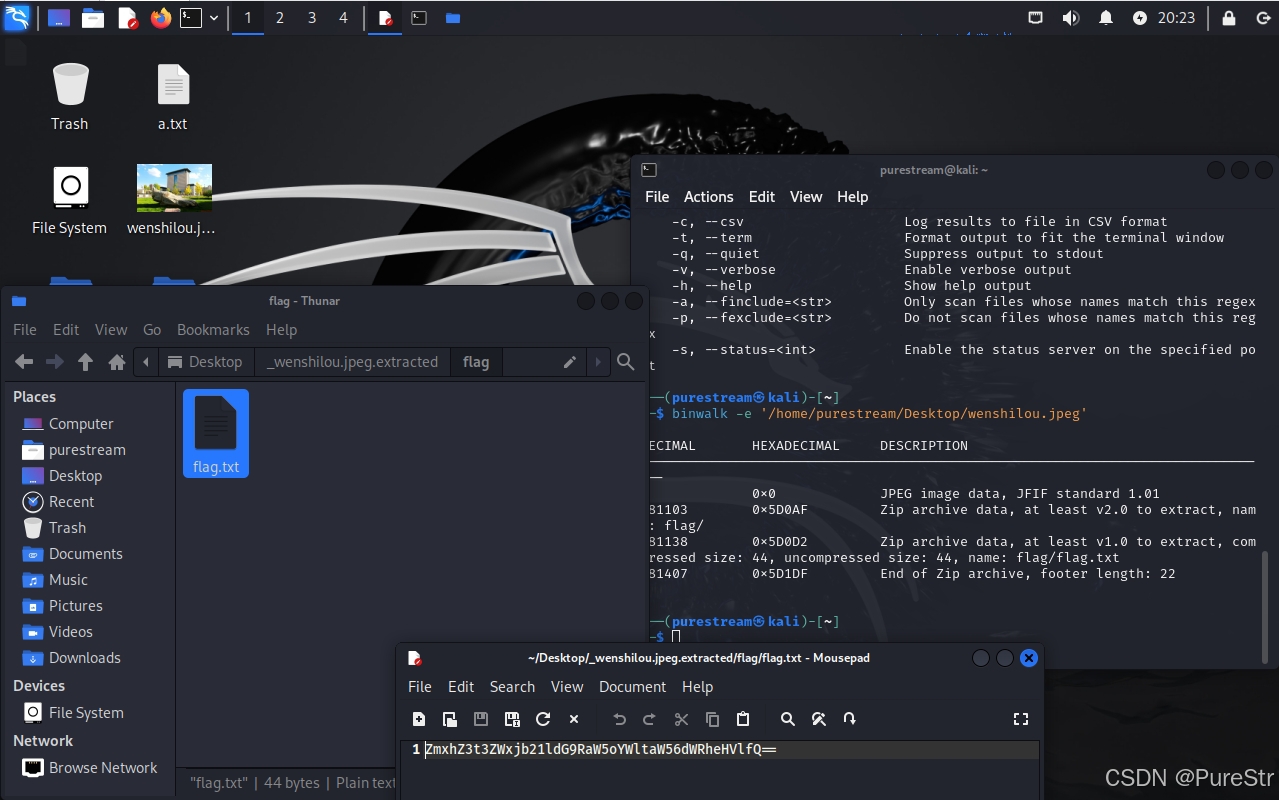Switch to workspace 4
Screen dimensions: 1279x800
tap(344, 18)
